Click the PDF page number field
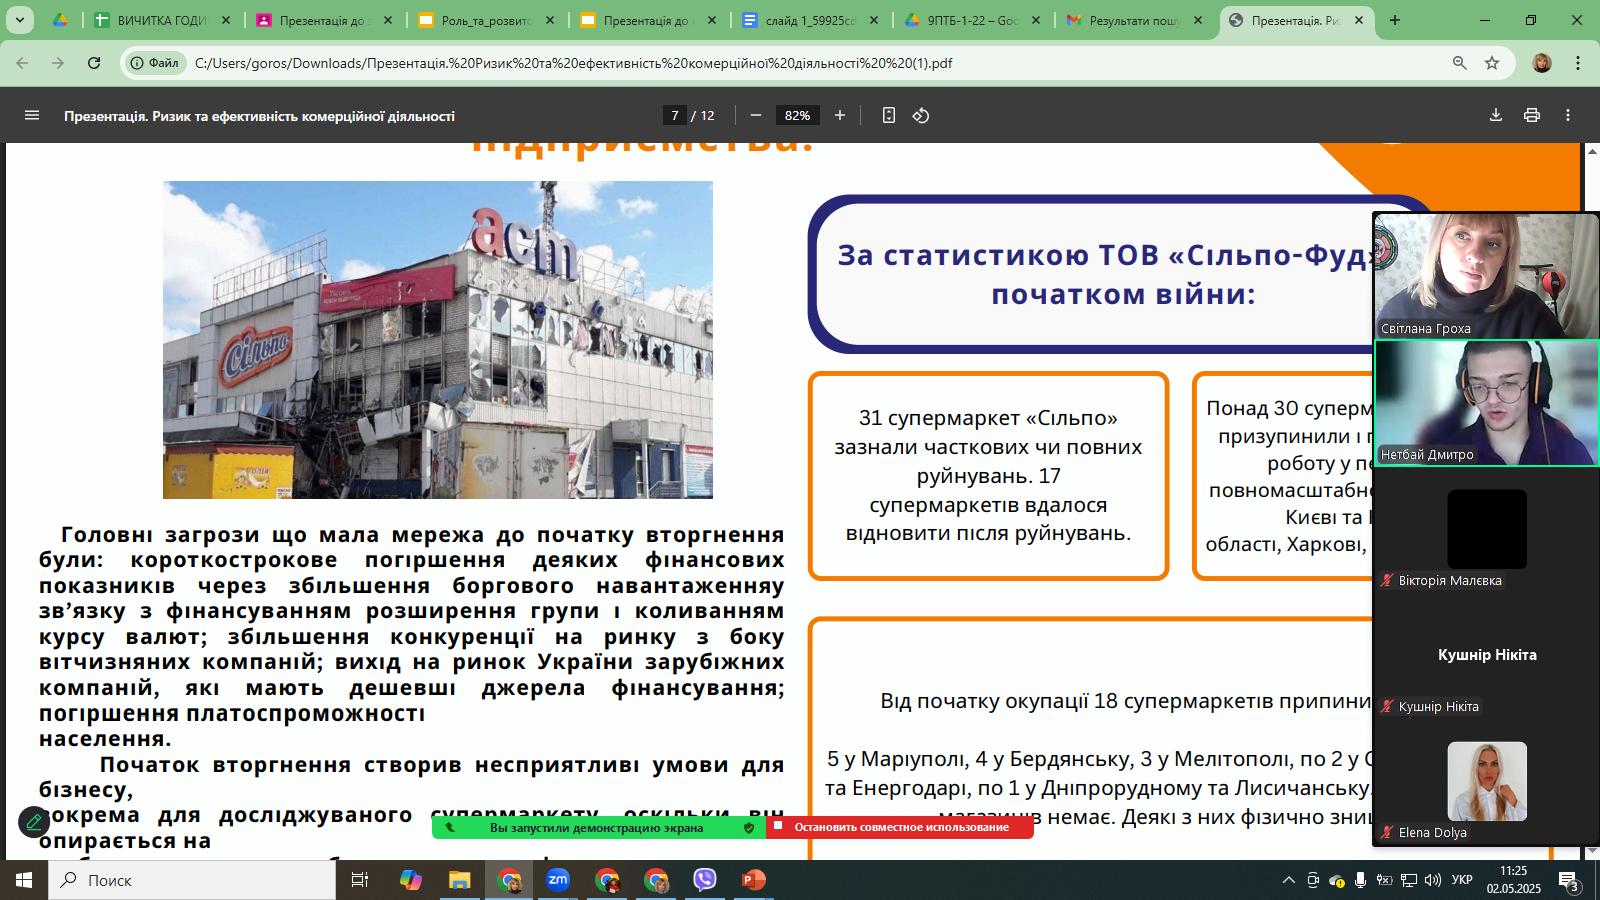Viewport: 1600px width, 900px height. tap(675, 115)
